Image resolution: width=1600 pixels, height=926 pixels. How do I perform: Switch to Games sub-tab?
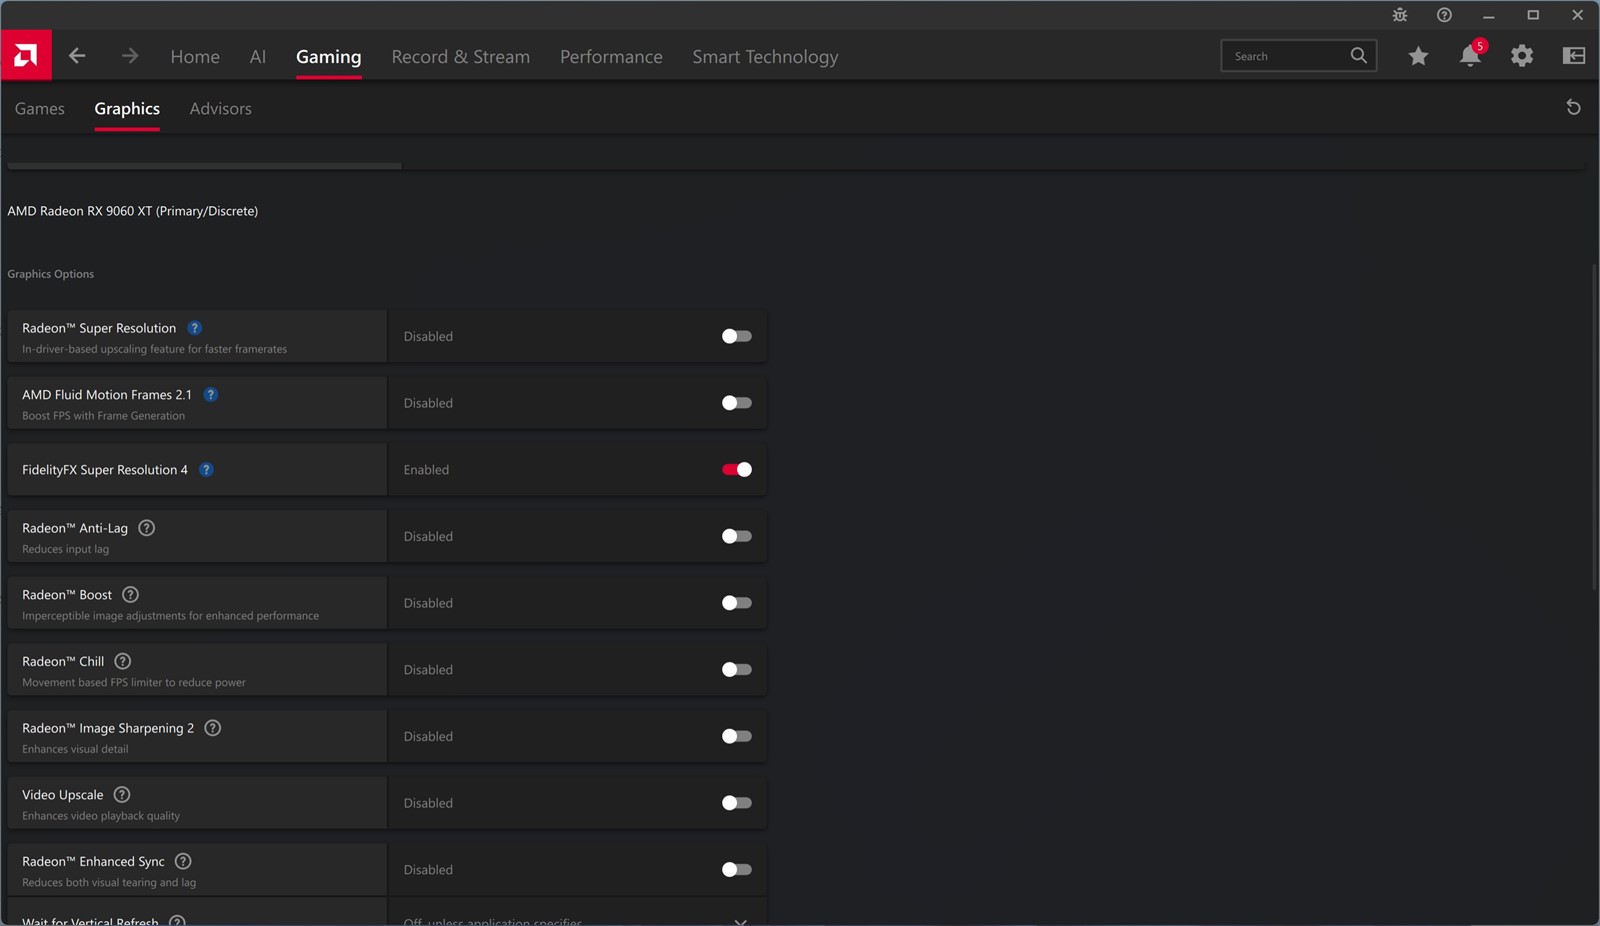[40, 108]
